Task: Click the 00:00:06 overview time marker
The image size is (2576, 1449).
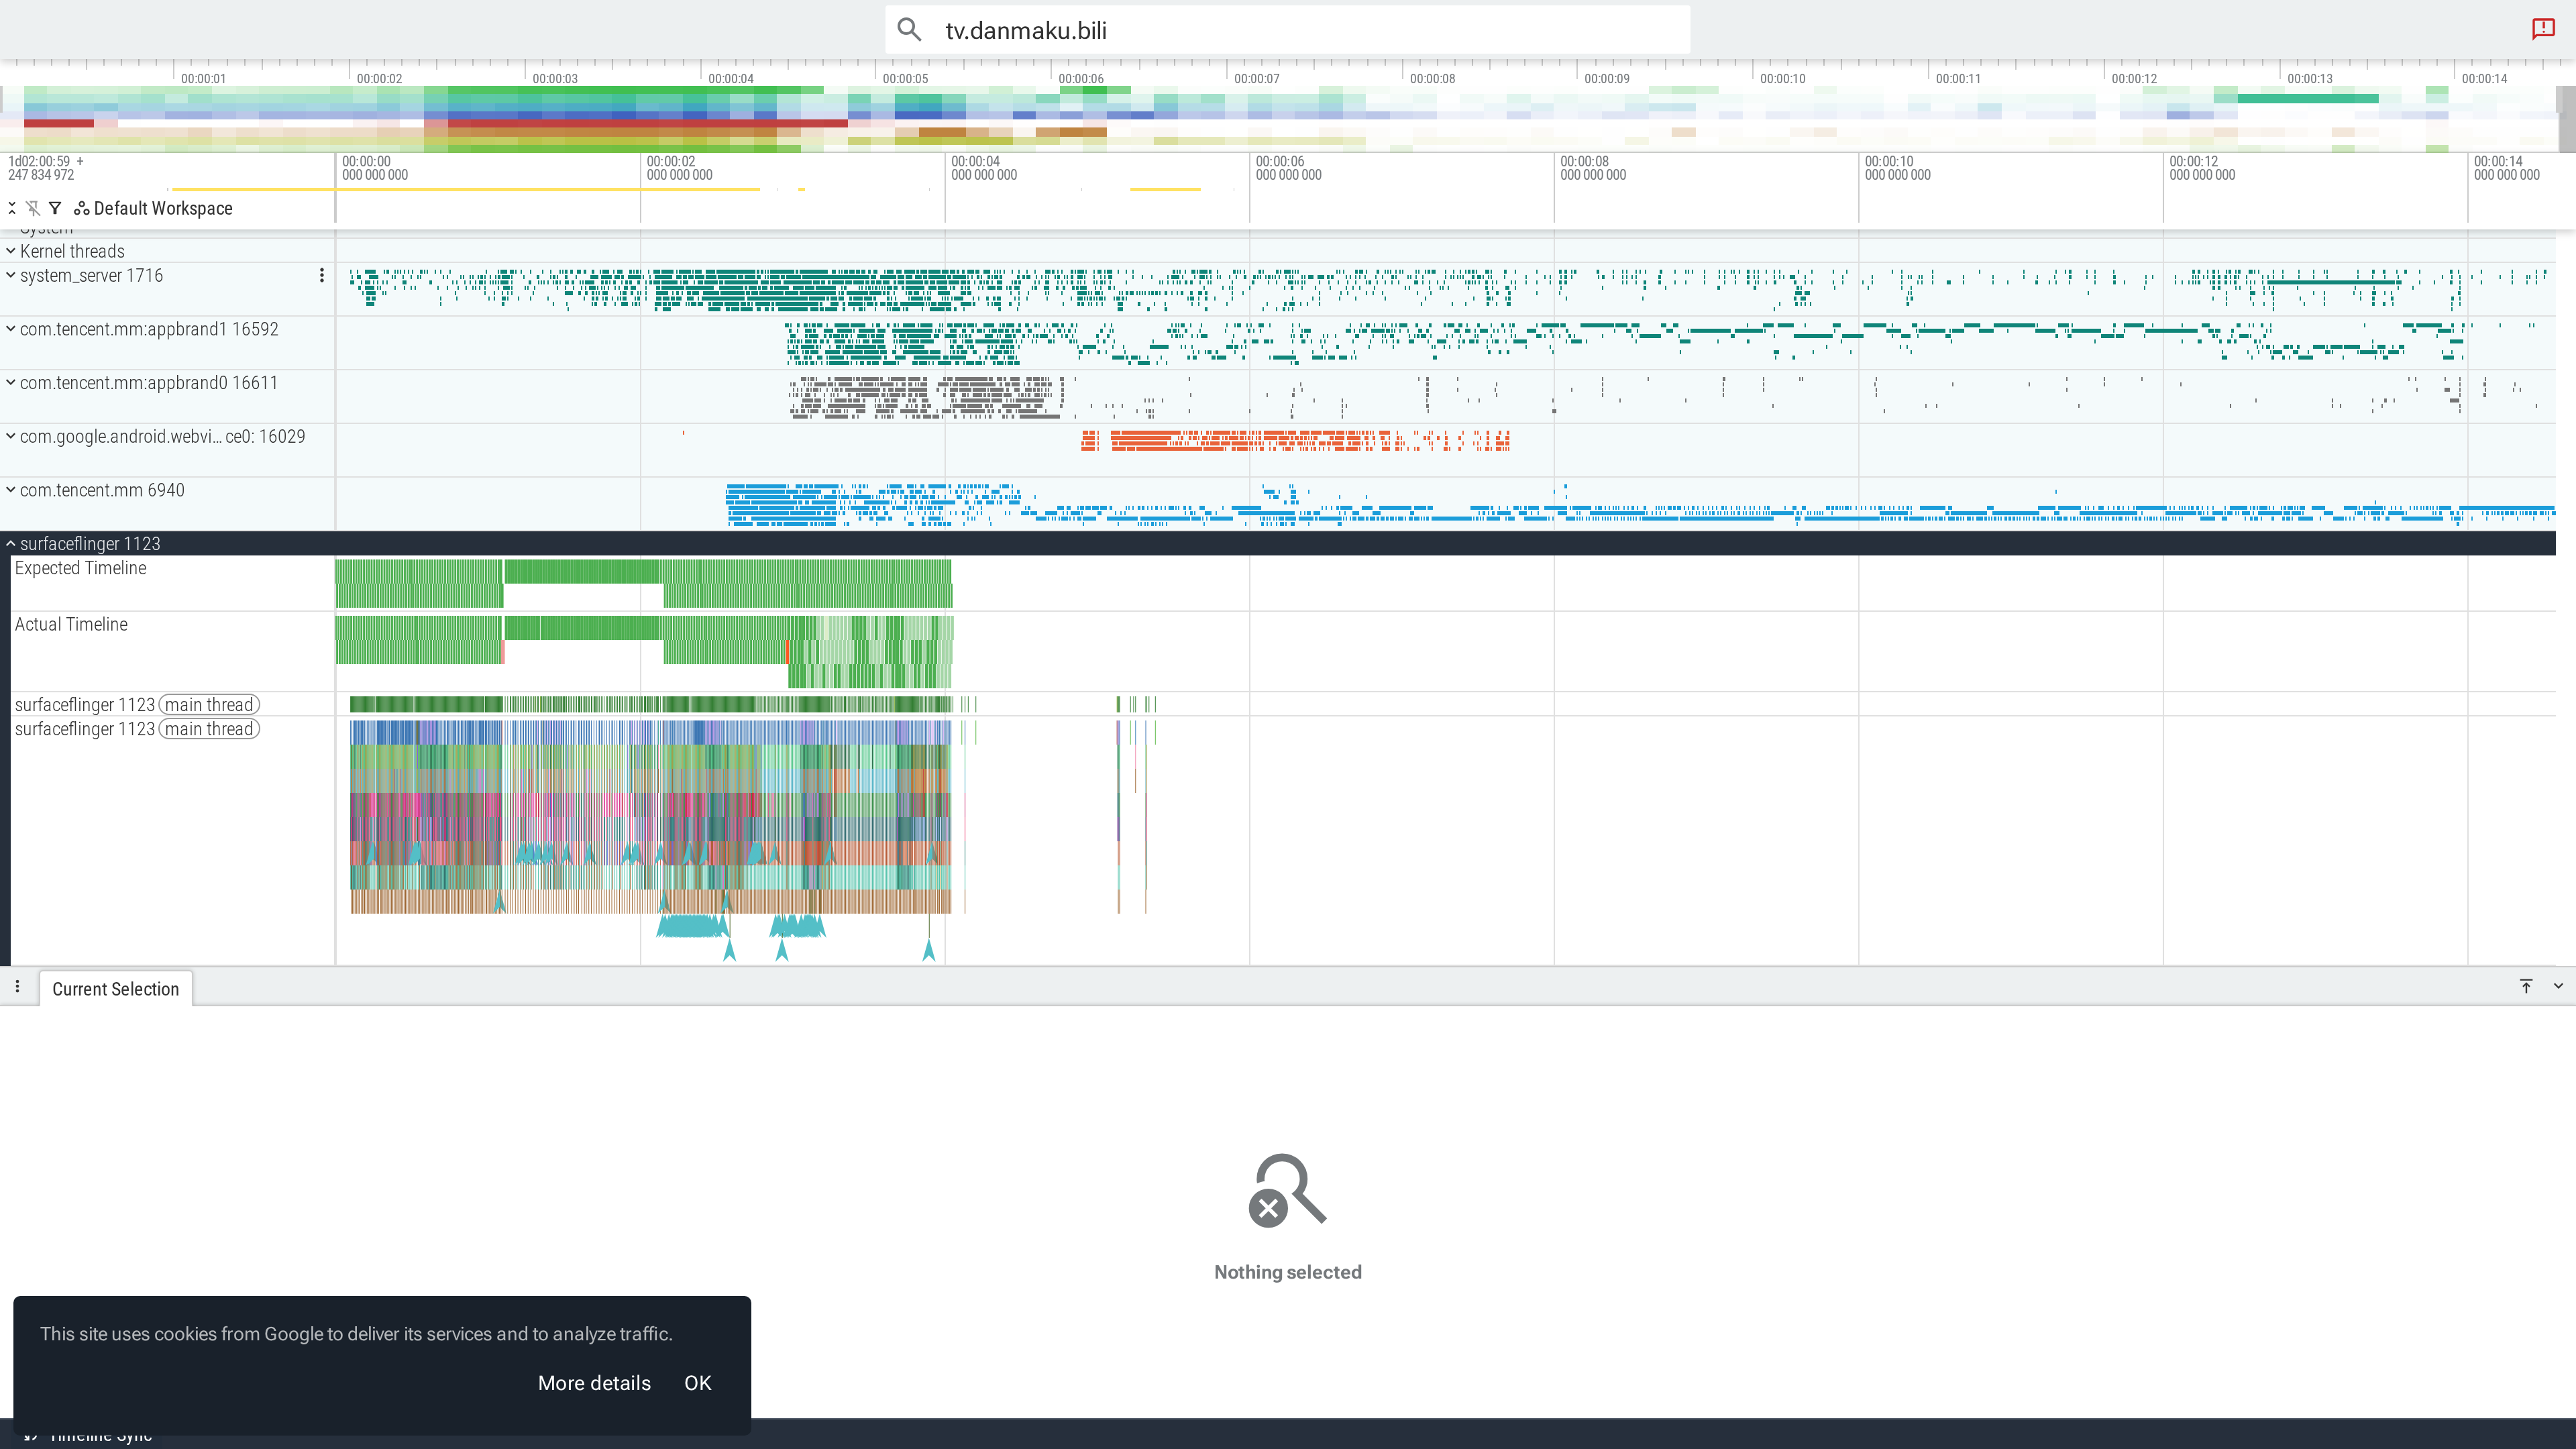Action: (x=1080, y=78)
